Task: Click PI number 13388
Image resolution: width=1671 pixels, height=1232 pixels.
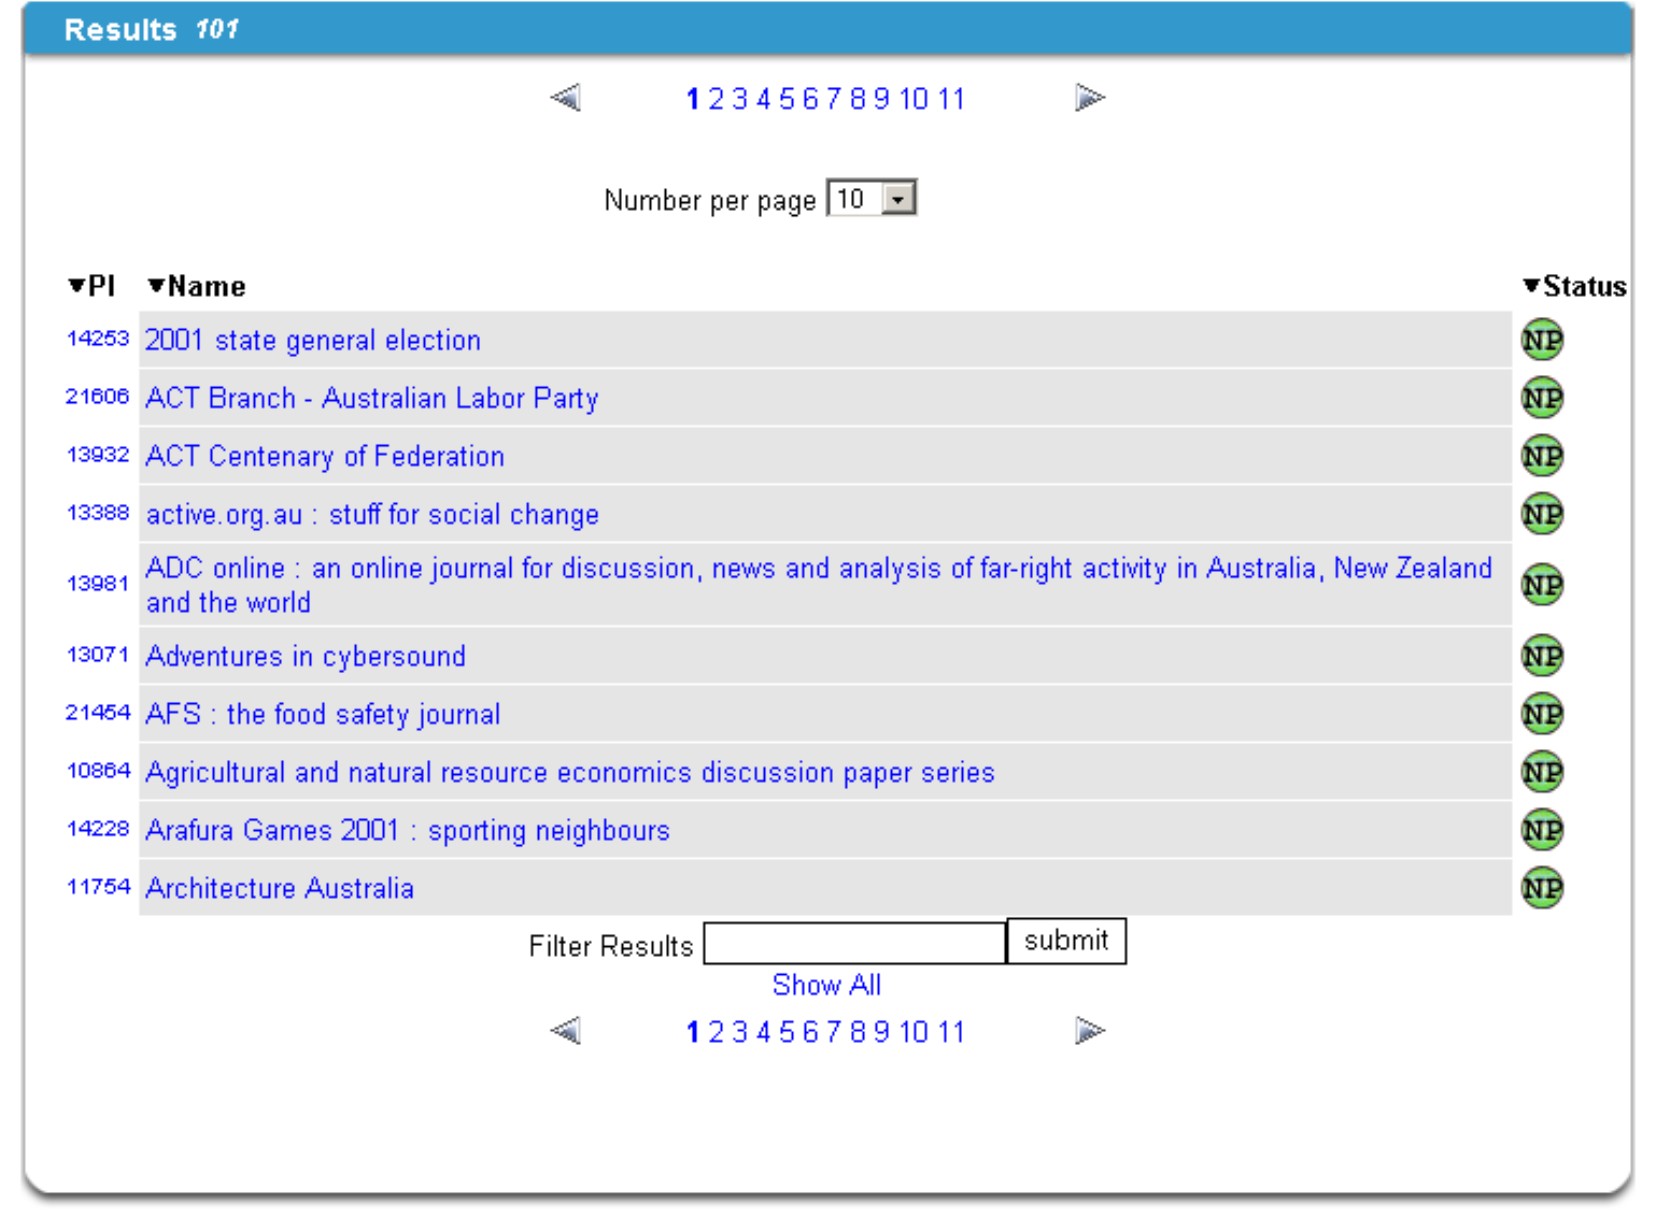Action: tap(98, 513)
